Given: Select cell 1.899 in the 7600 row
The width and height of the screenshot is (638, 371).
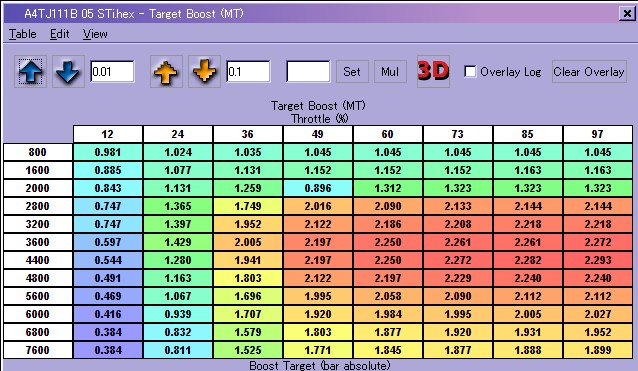Looking at the screenshot, I should coord(598,350).
